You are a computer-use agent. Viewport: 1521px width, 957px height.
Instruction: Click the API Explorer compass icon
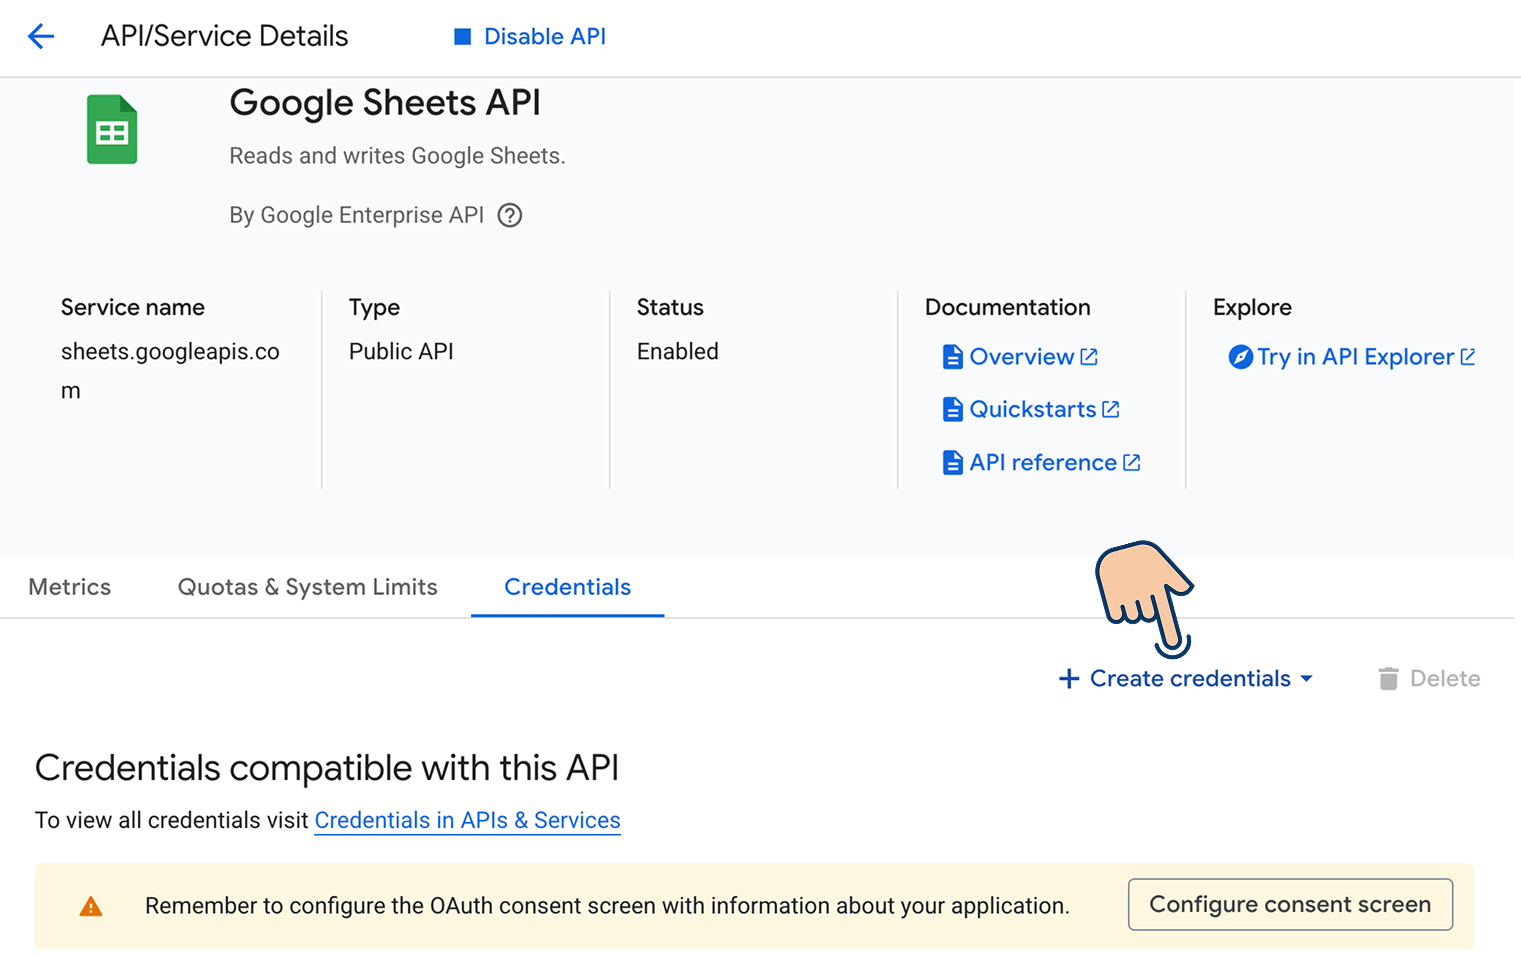point(1240,357)
